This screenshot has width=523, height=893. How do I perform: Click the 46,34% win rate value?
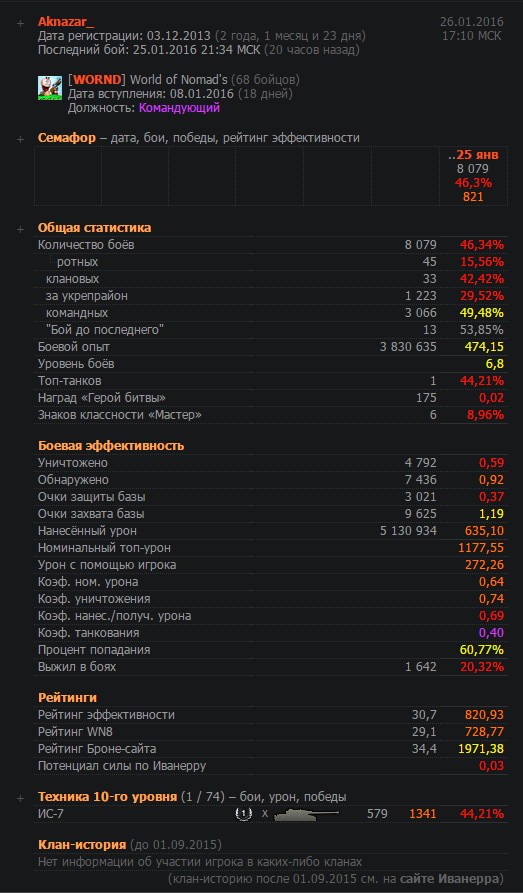click(x=483, y=245)
